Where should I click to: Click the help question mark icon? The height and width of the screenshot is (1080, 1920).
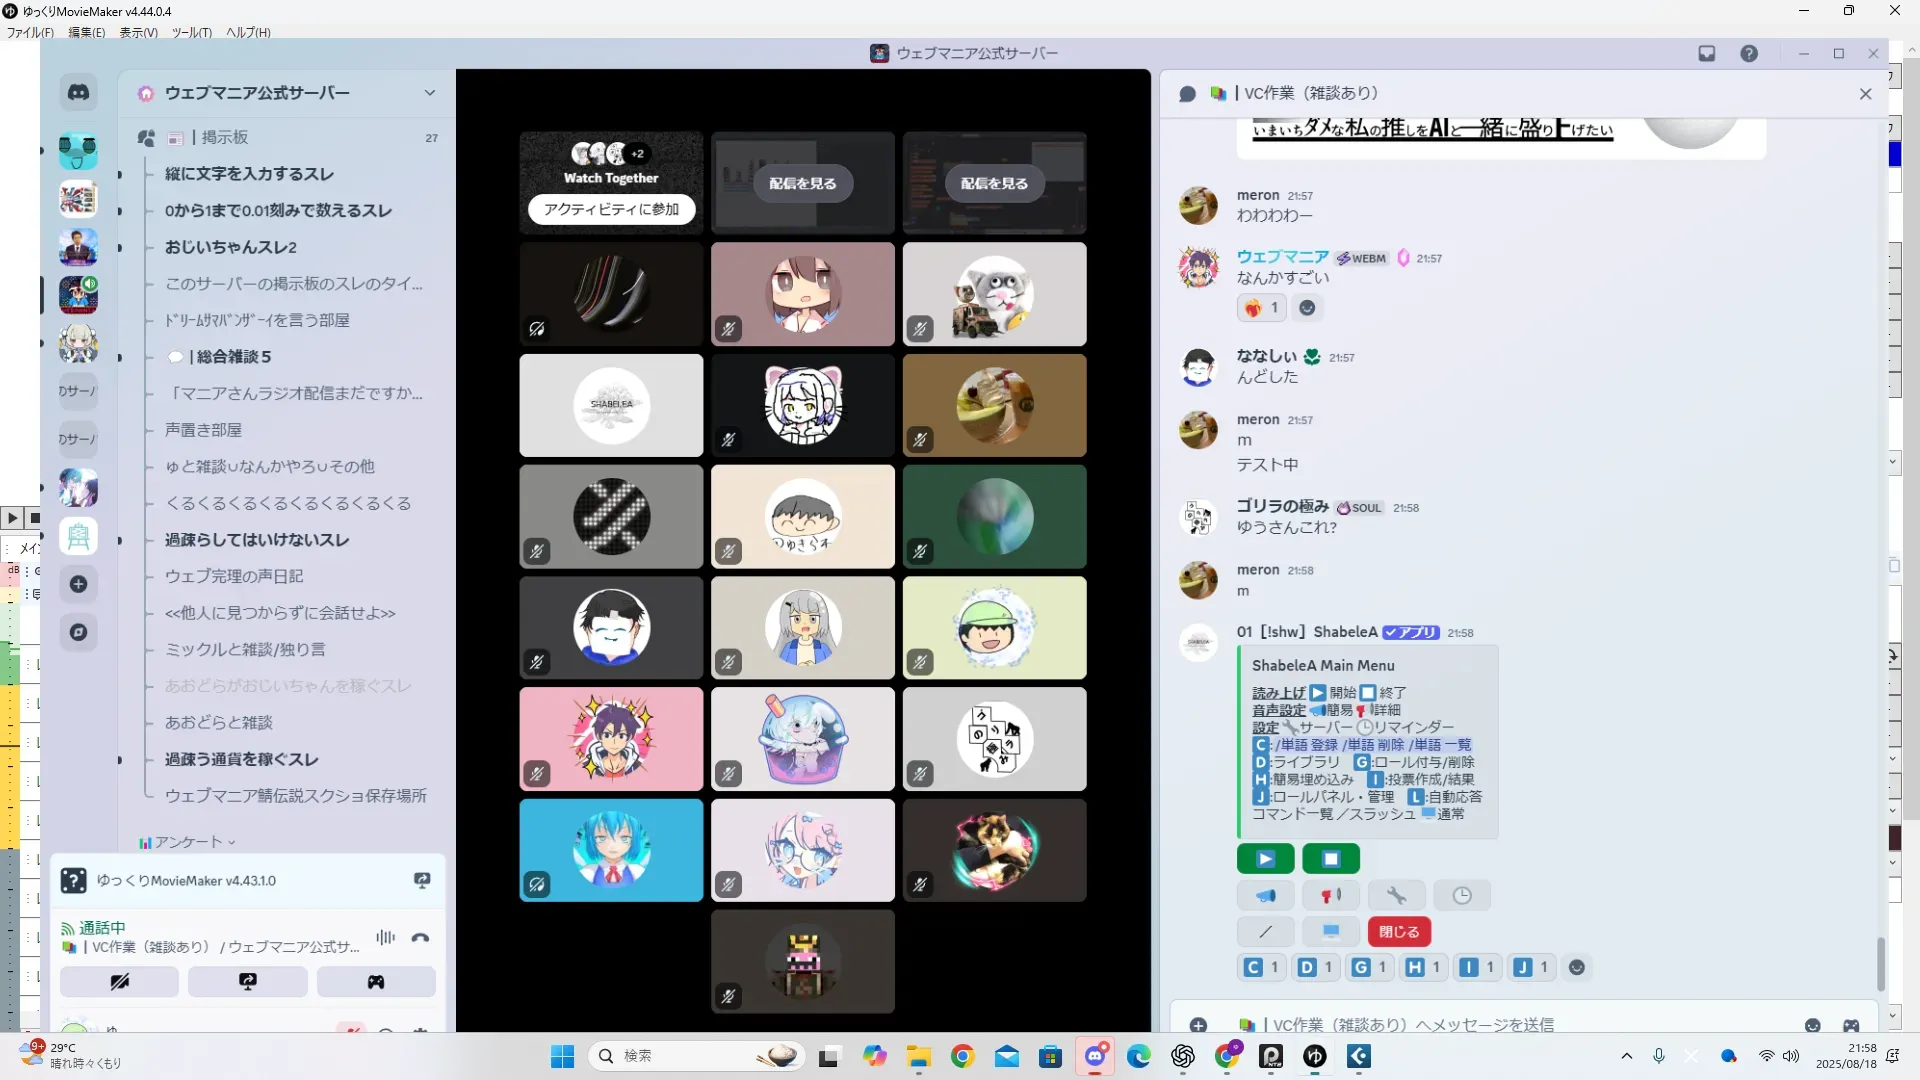(1748, 54)
